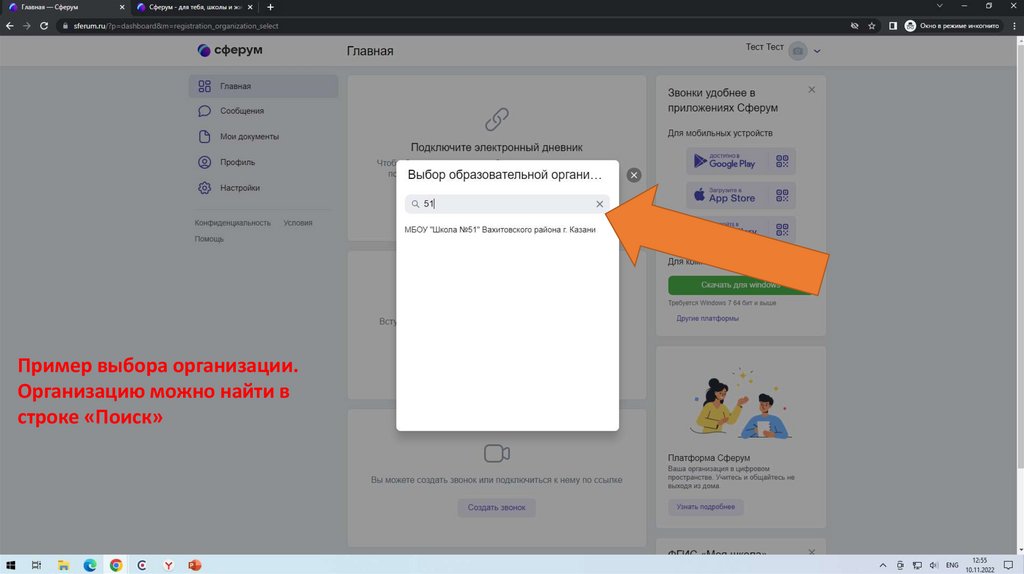The width and height of the screenshot is (1024, 574).
Task: Click the site lock icon in address bar
Action: tap(65, 26)
